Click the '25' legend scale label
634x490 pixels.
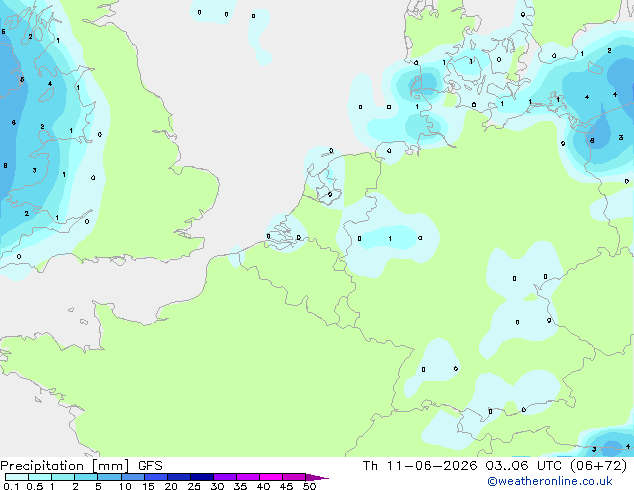[194, 486]
